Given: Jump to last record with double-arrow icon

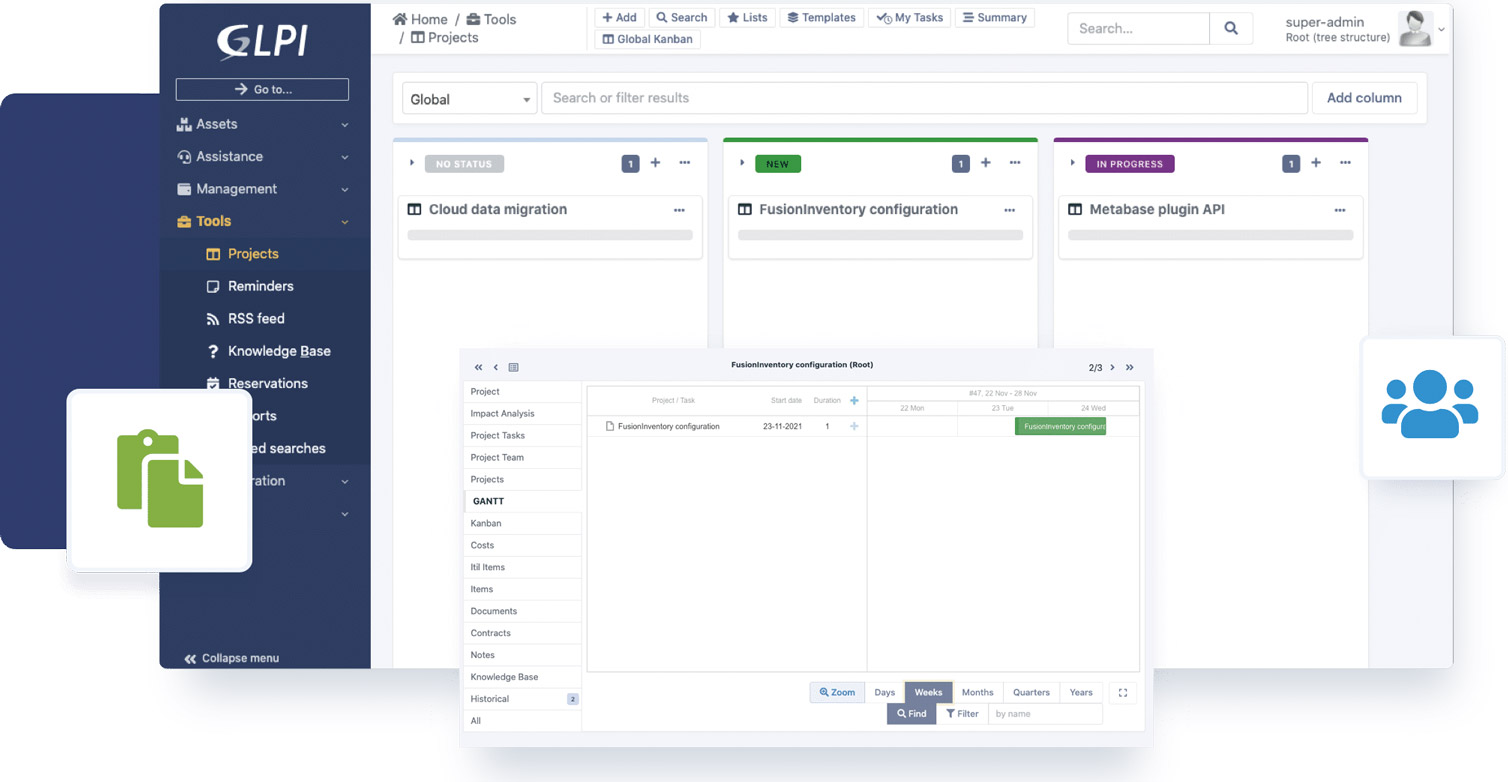Looking at the screenshot, I should (1130, 368).
